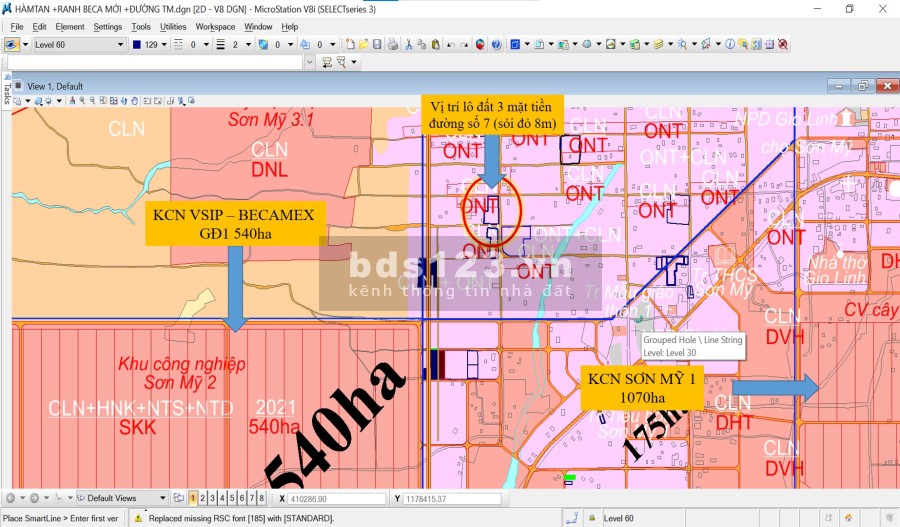The height and width of the screenshot is (527, 900).
Task: Toggle view 6 button
Action: 242,498
